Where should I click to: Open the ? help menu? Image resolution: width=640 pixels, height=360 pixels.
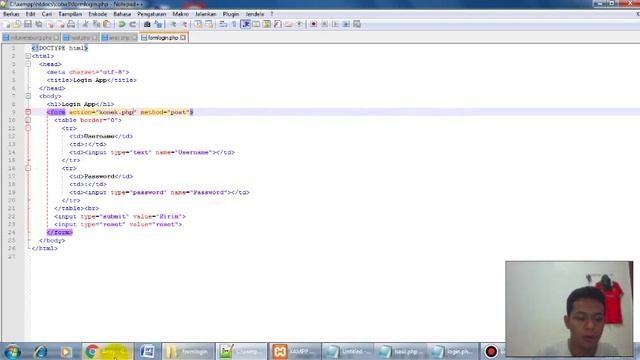(x=272, y=14)
